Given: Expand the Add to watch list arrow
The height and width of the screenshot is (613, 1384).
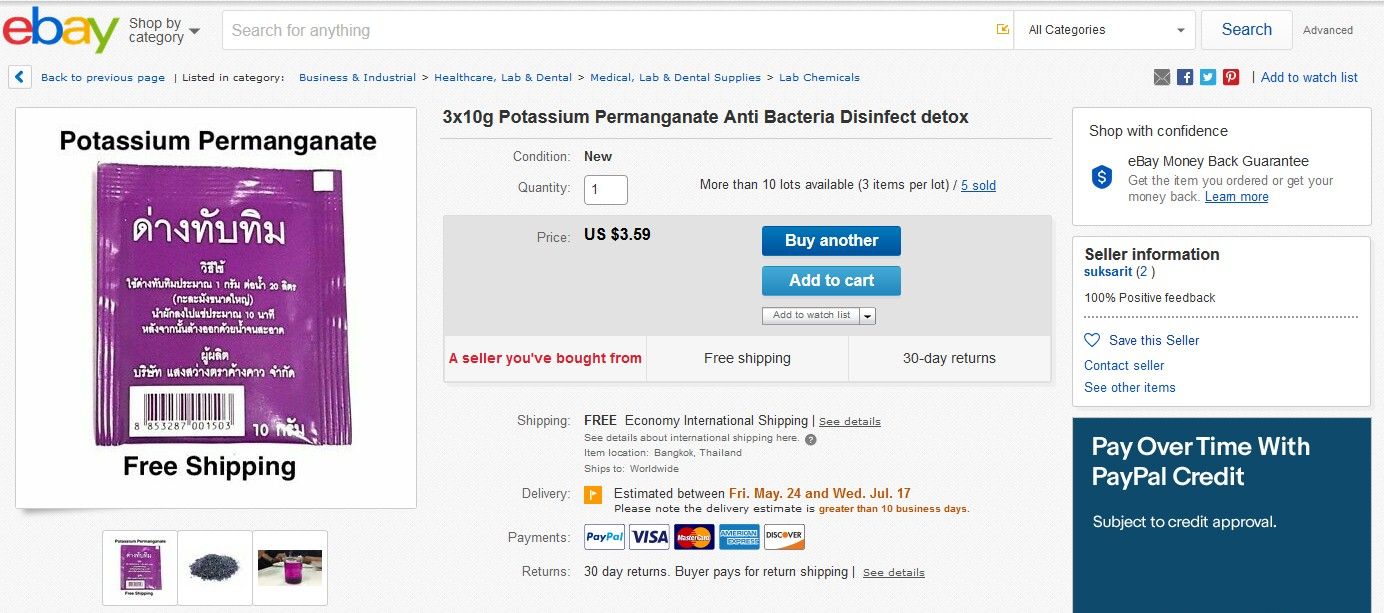Looking at the screenshot, I should (x=867, y=315).
